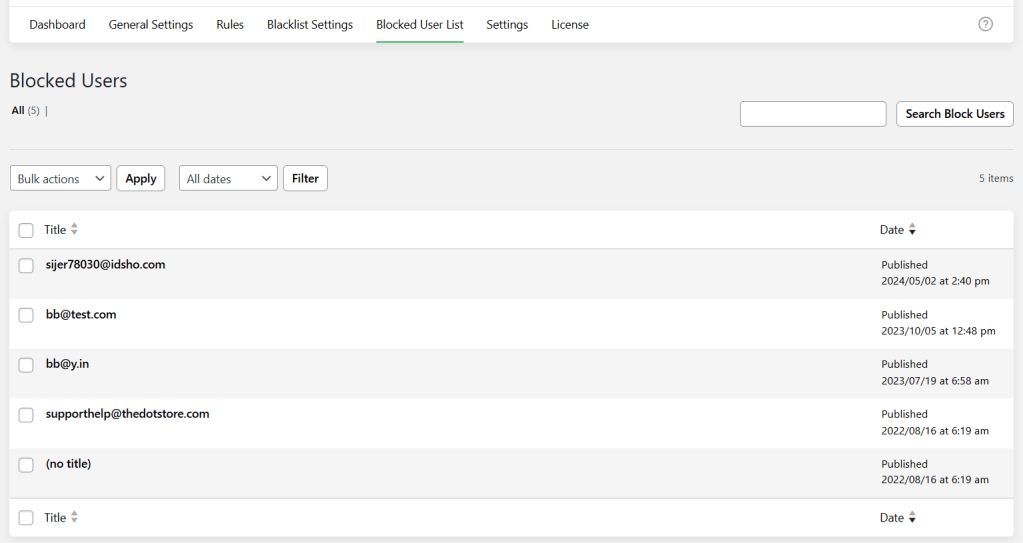Viewport: 1023px width, 543px height.
Task: Click the Date sort arrows in header
Action: coord(912,230)
